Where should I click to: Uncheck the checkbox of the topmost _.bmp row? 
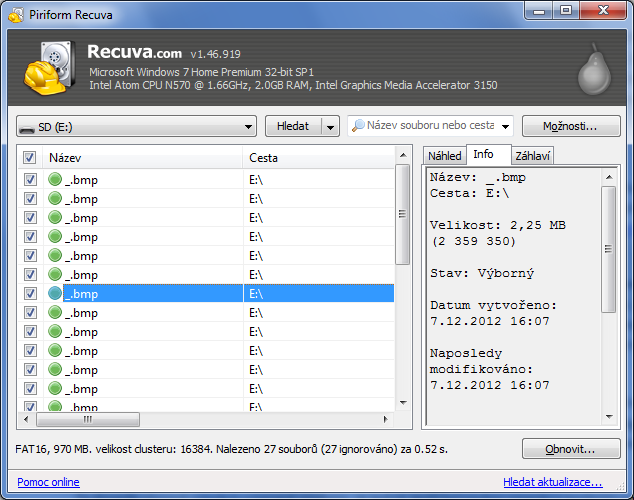pos(30,179)
